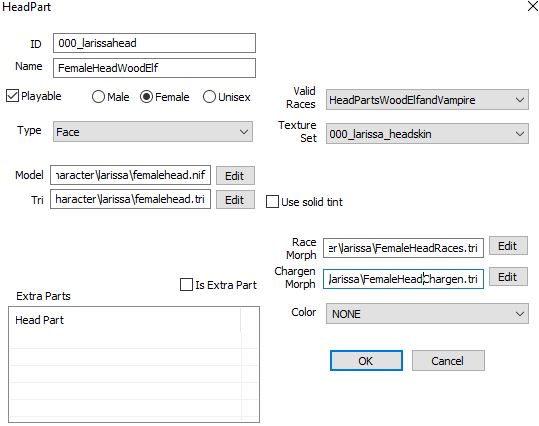
Task: Click the ID field with 000_larissahead
Action: pos(154,43)
